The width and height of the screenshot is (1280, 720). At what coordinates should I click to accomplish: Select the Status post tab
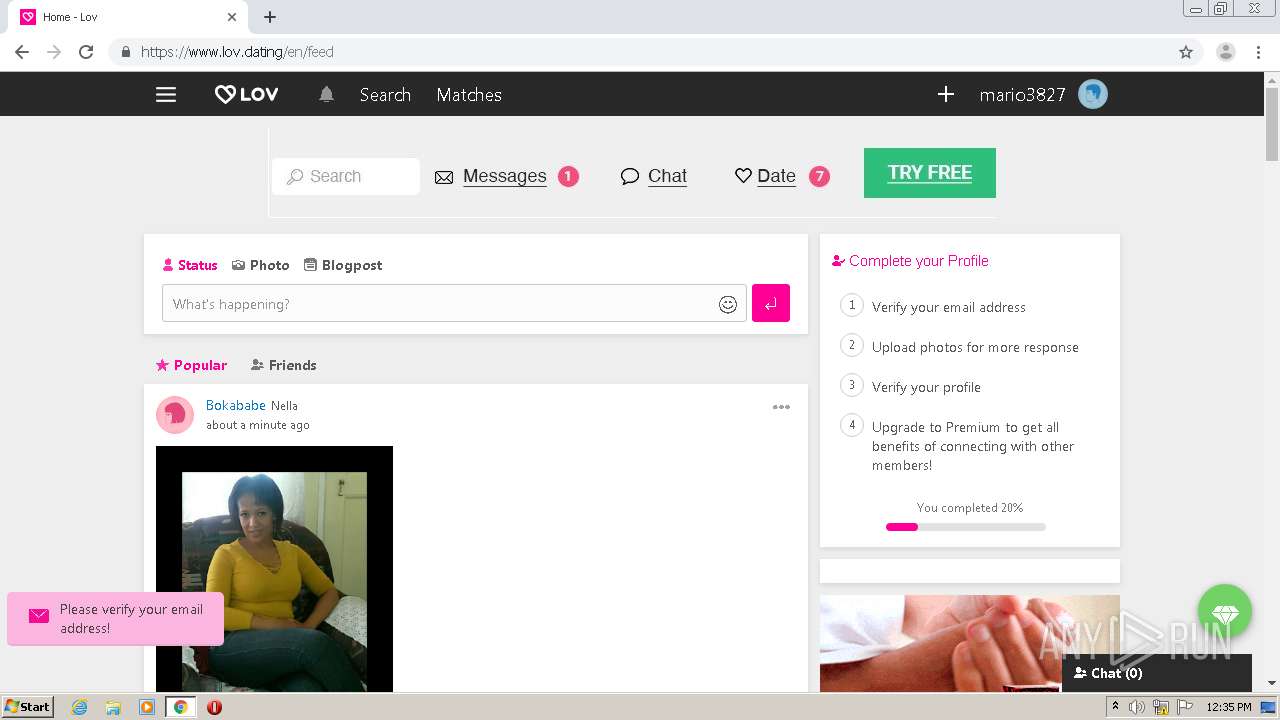click(x=190, y=265)
